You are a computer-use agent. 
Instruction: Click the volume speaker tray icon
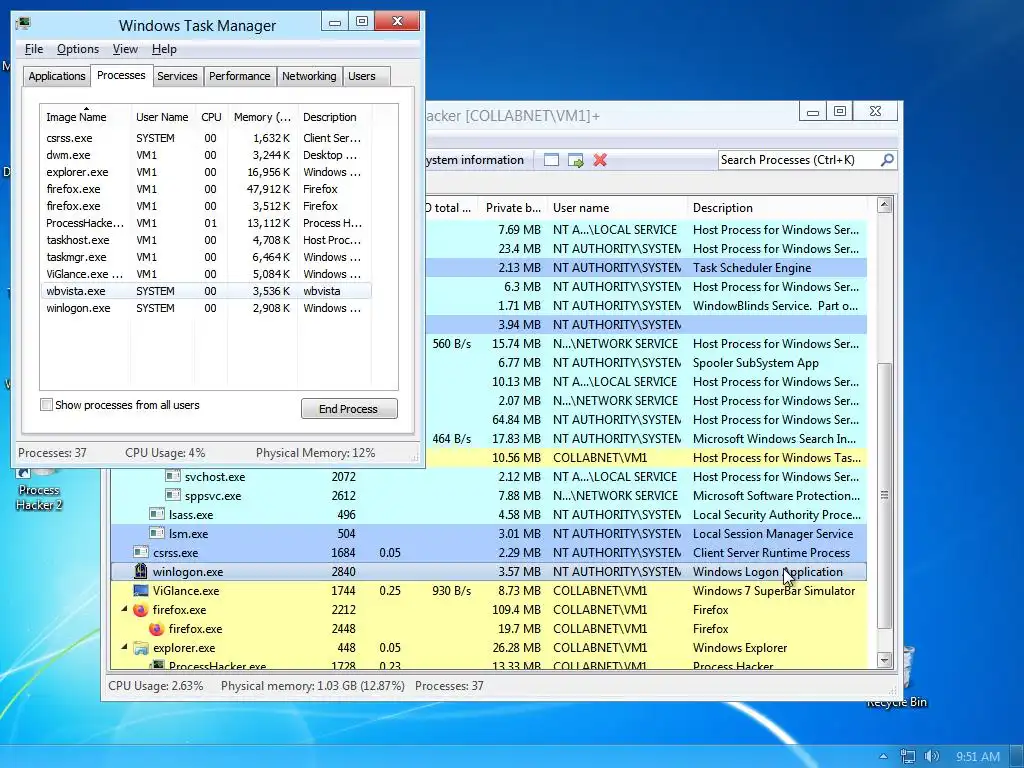(932, 756)
